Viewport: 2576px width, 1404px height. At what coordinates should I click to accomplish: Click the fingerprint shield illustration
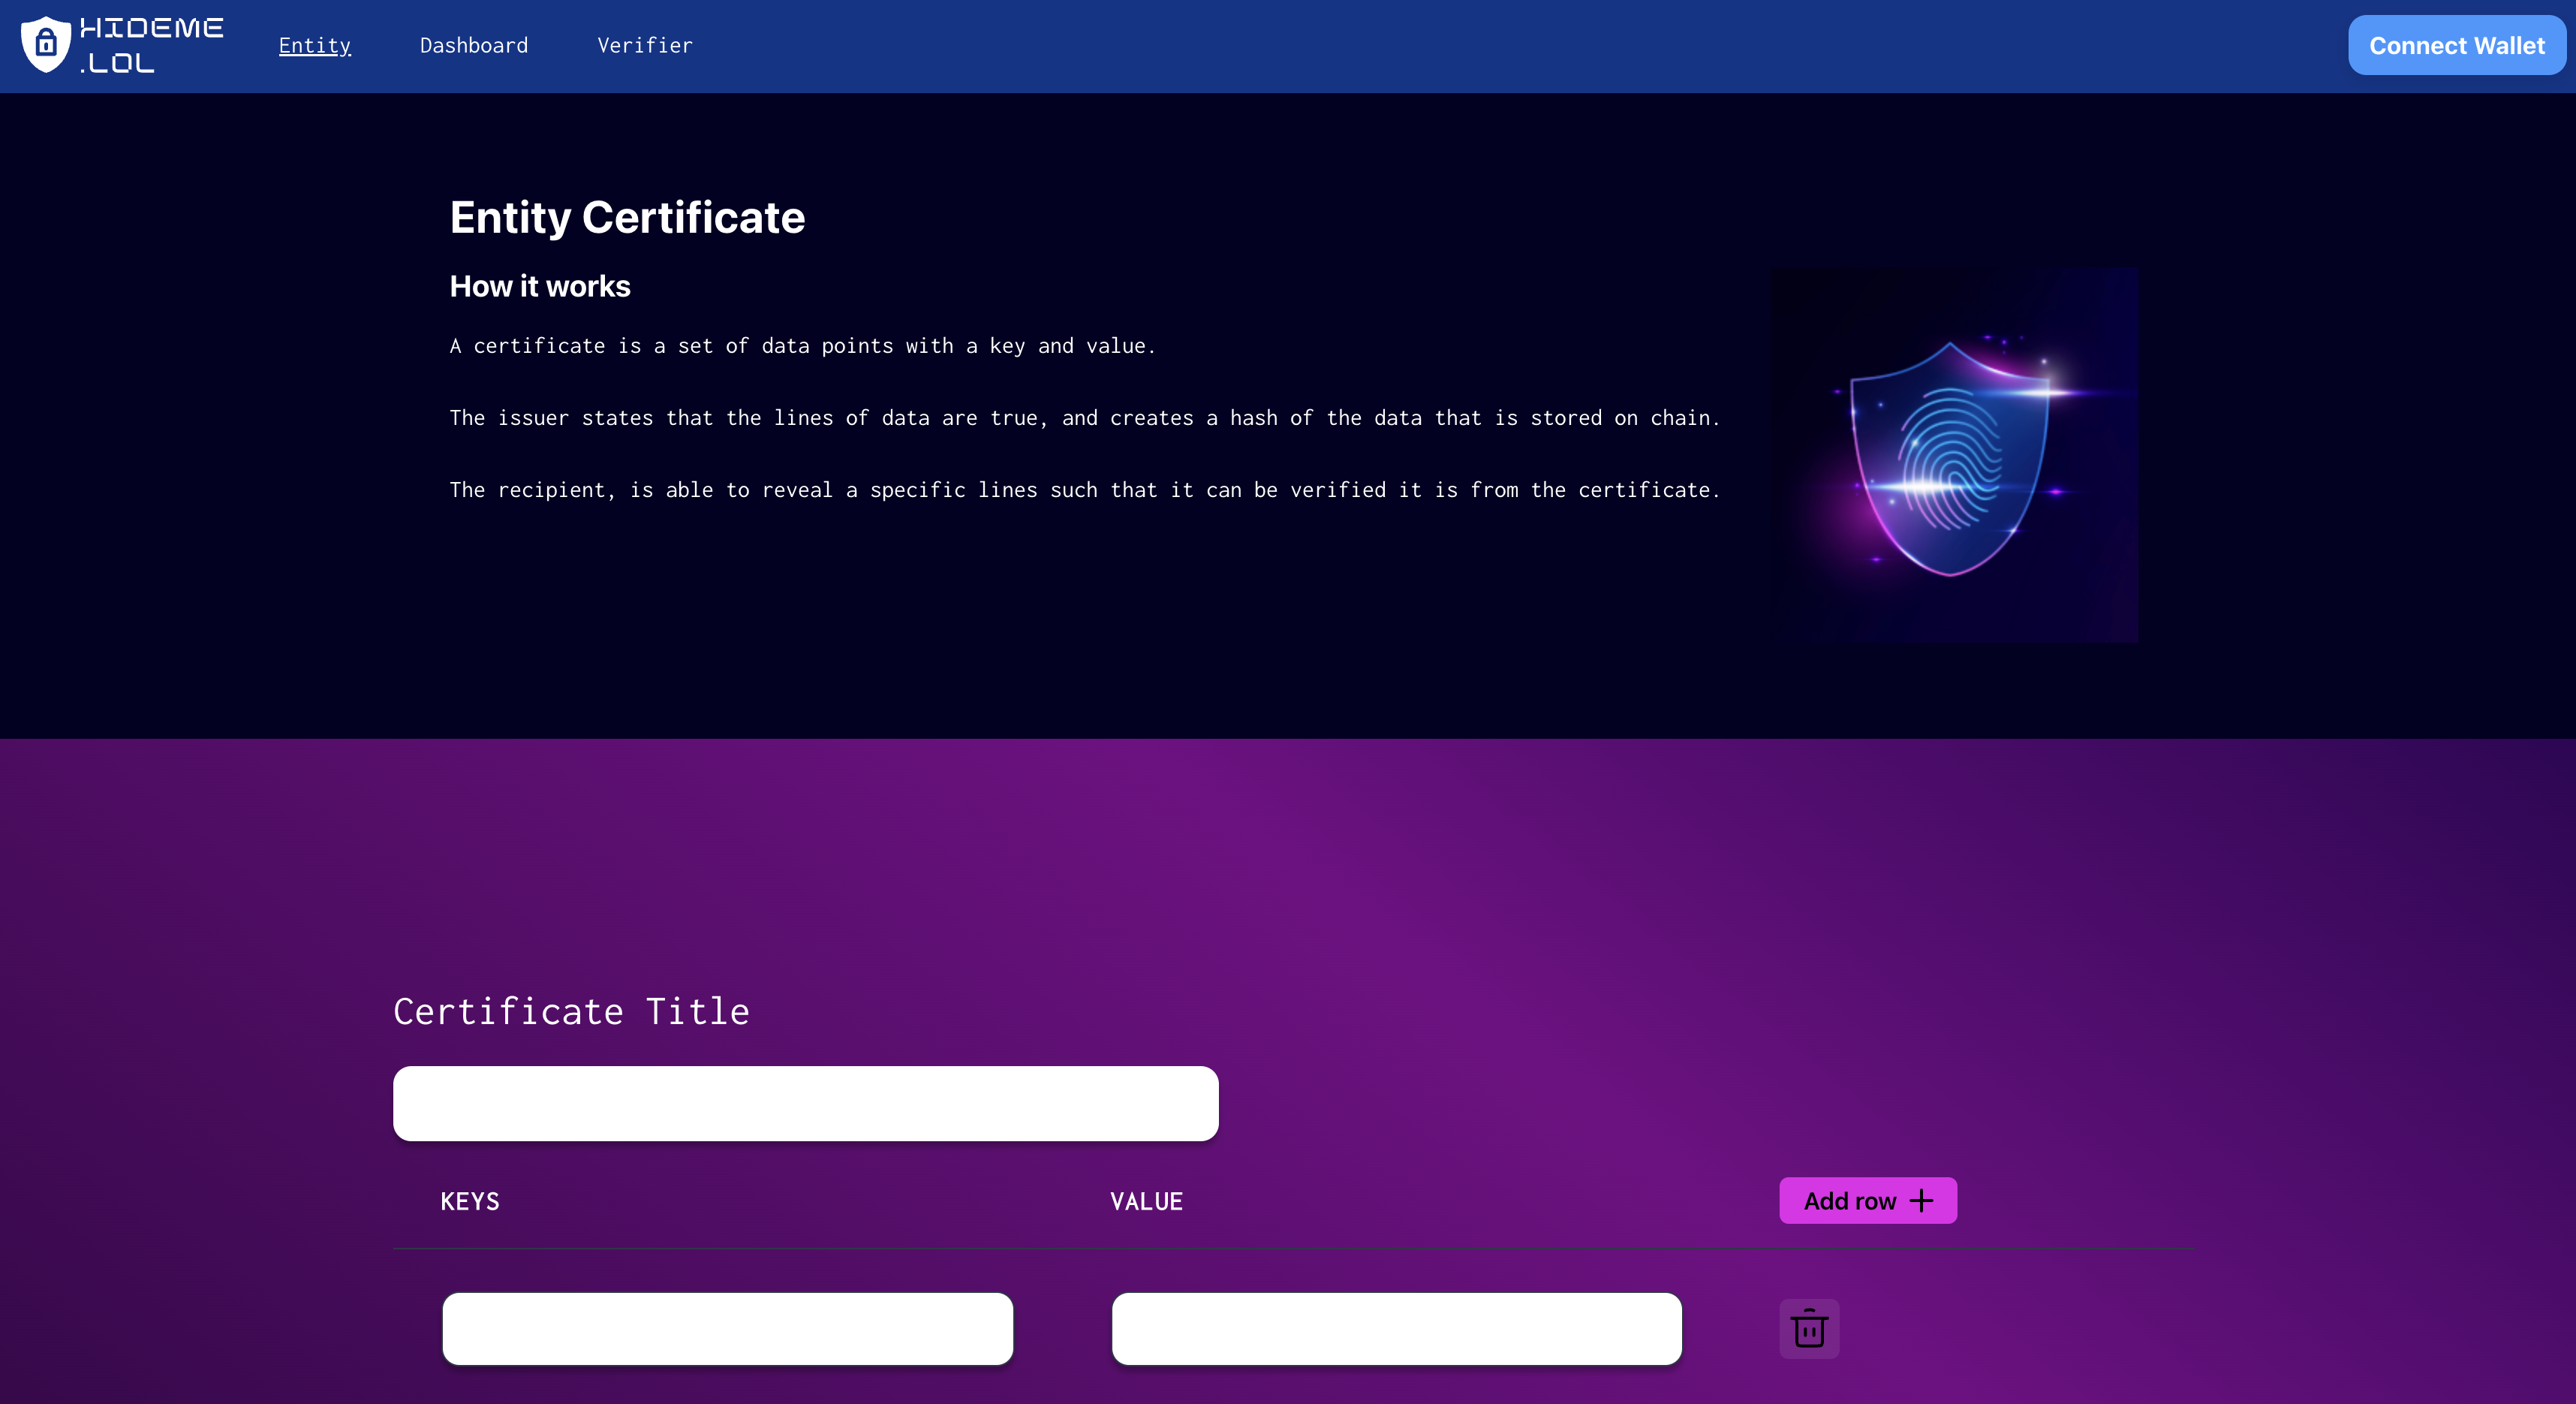[1954, 455]
